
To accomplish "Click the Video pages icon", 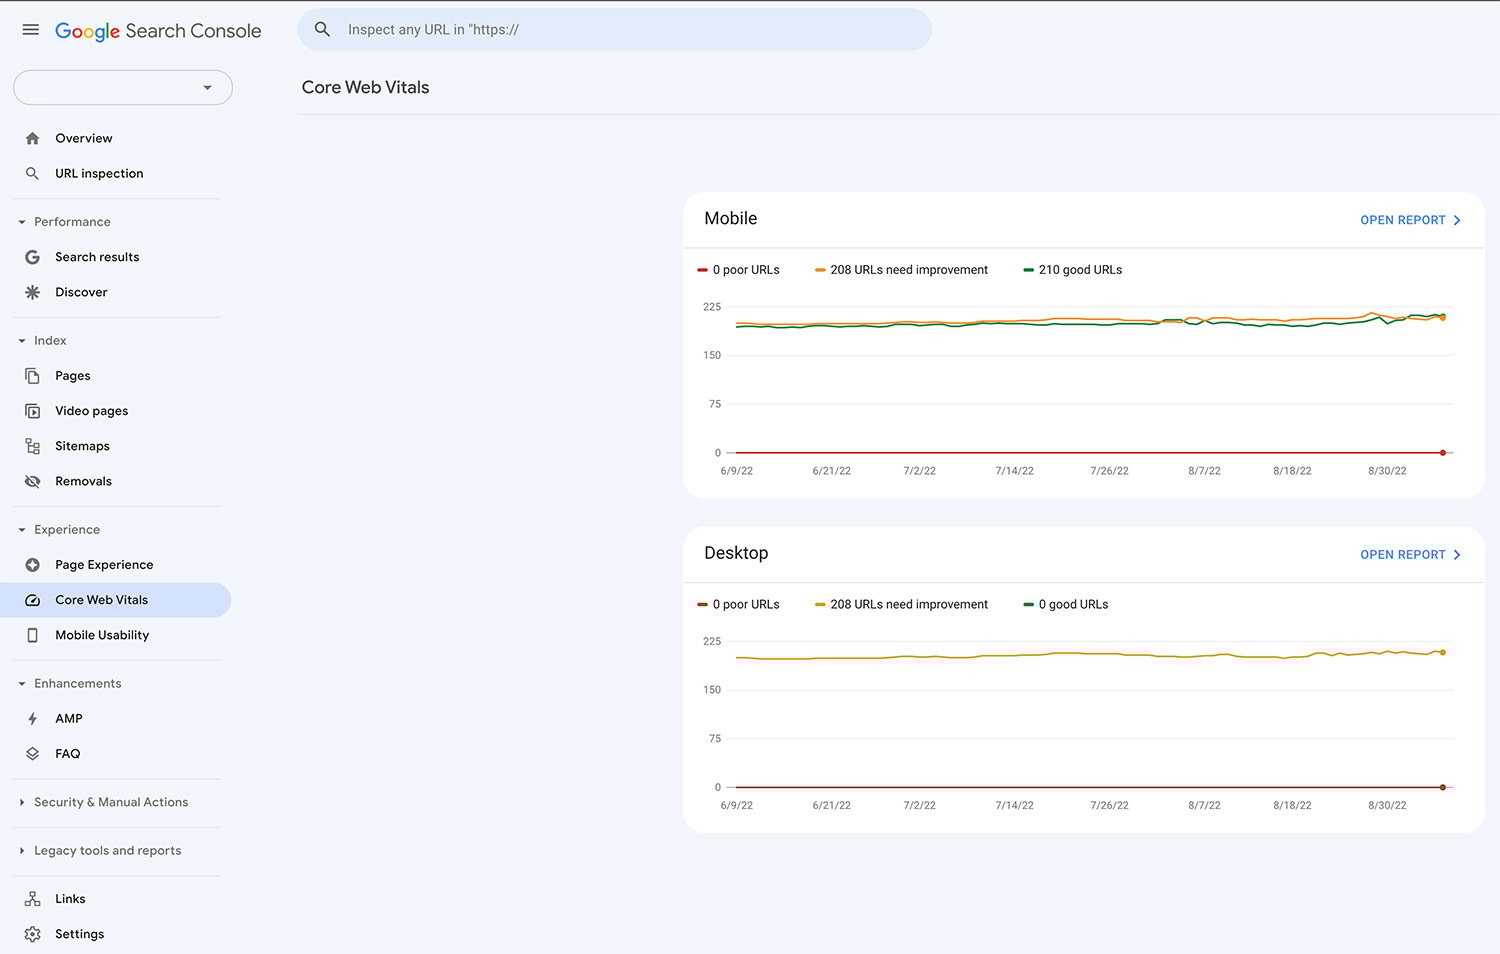I will click(x=32, y=411).
